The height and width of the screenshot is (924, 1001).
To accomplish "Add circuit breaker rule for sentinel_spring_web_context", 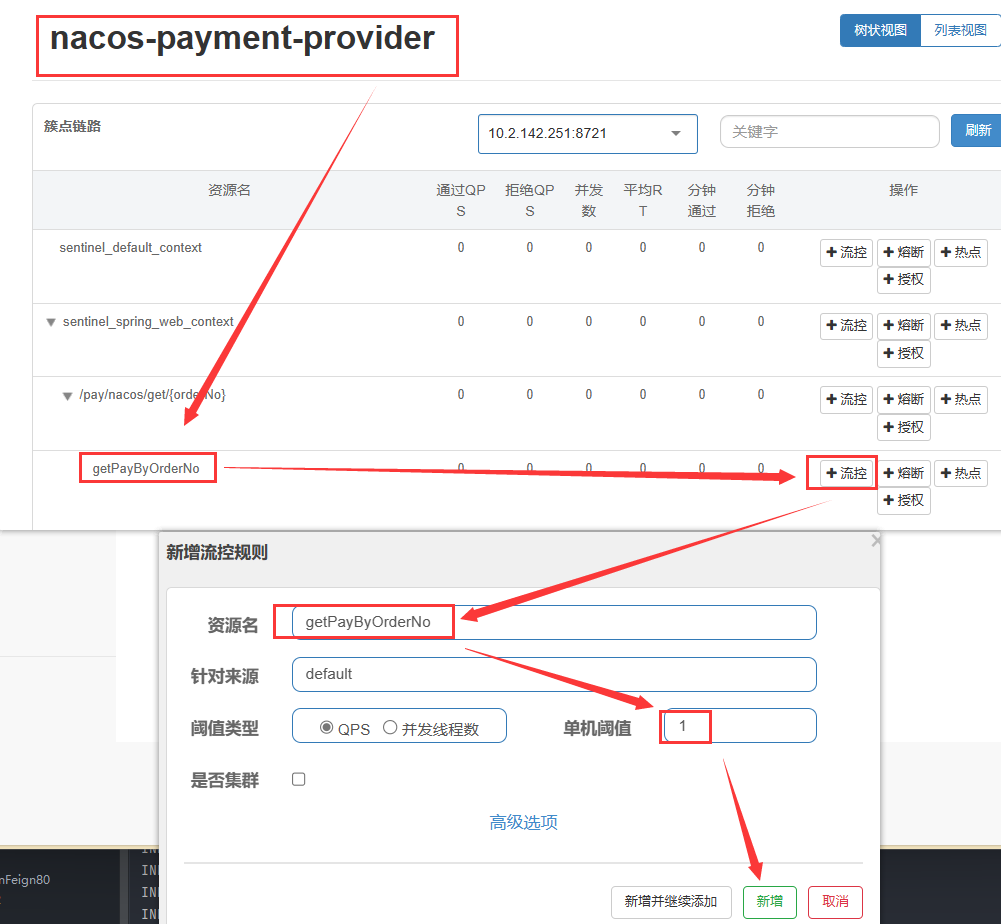I will [903, 326].
